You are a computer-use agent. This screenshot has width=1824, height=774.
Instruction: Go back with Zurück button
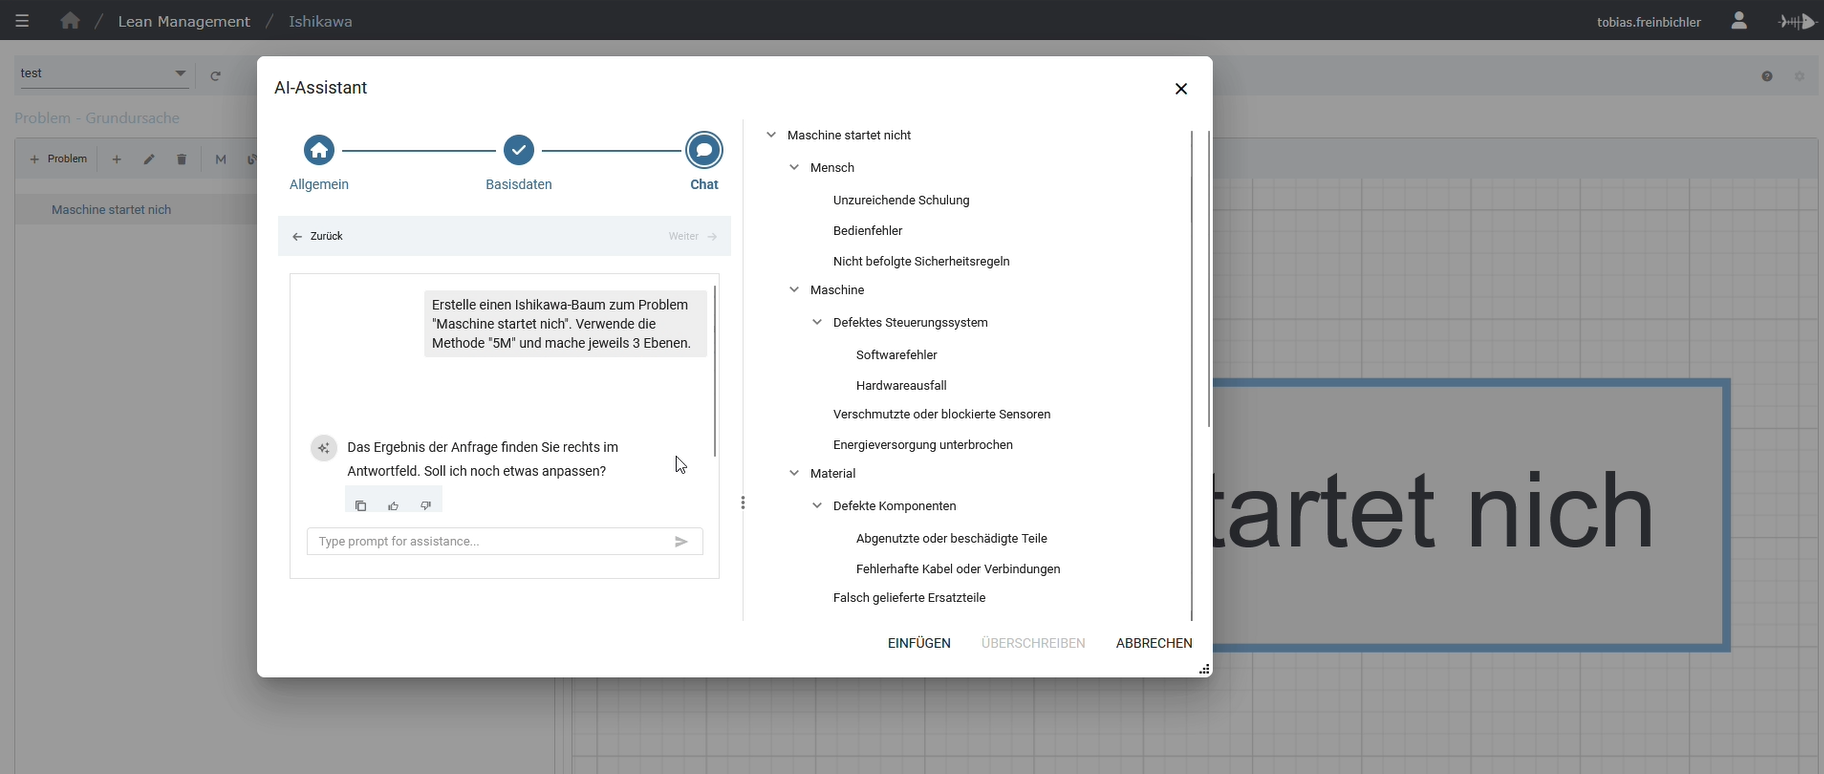(x=317, y=237)
